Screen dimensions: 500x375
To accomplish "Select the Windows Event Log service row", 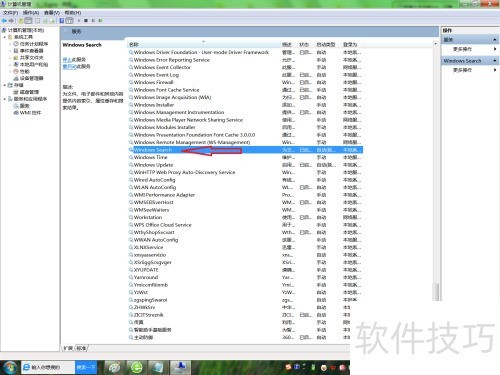I will 245,75.
